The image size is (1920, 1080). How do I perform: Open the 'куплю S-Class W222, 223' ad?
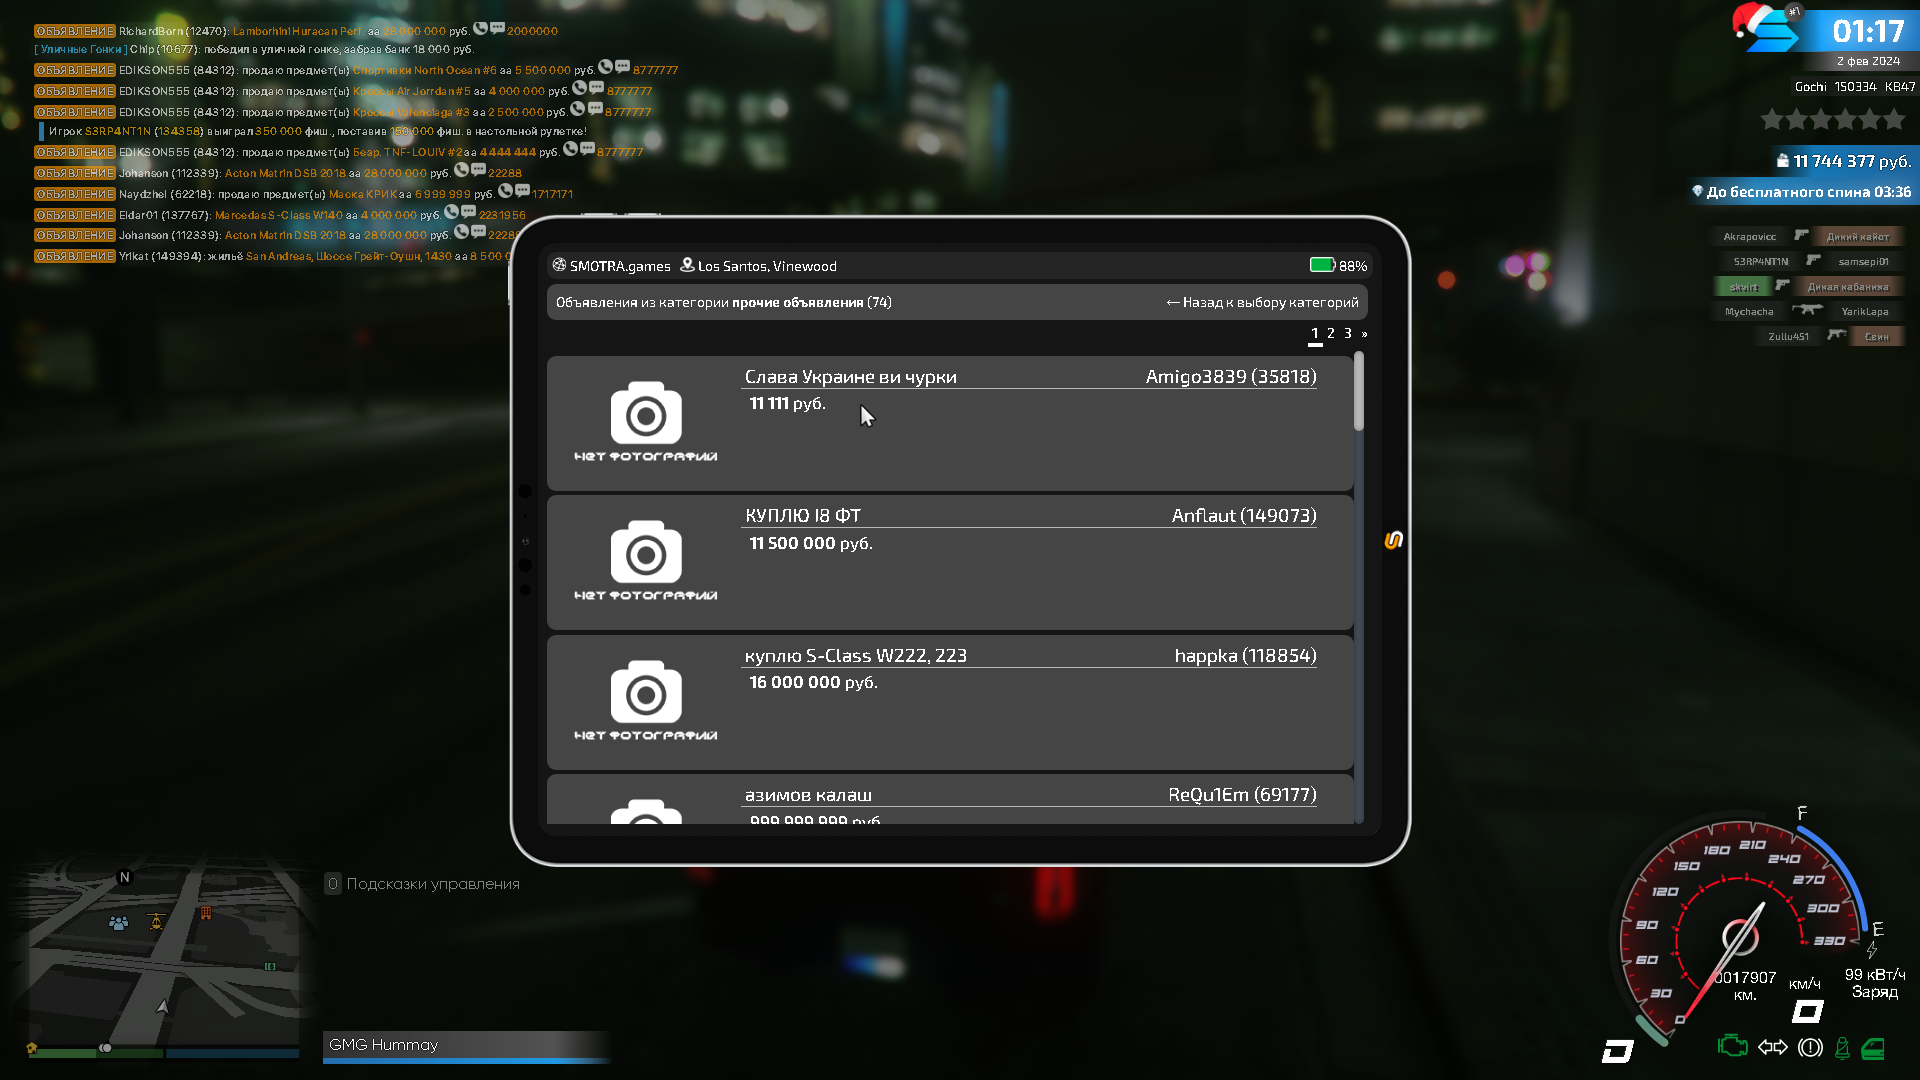tap(855, 656)
